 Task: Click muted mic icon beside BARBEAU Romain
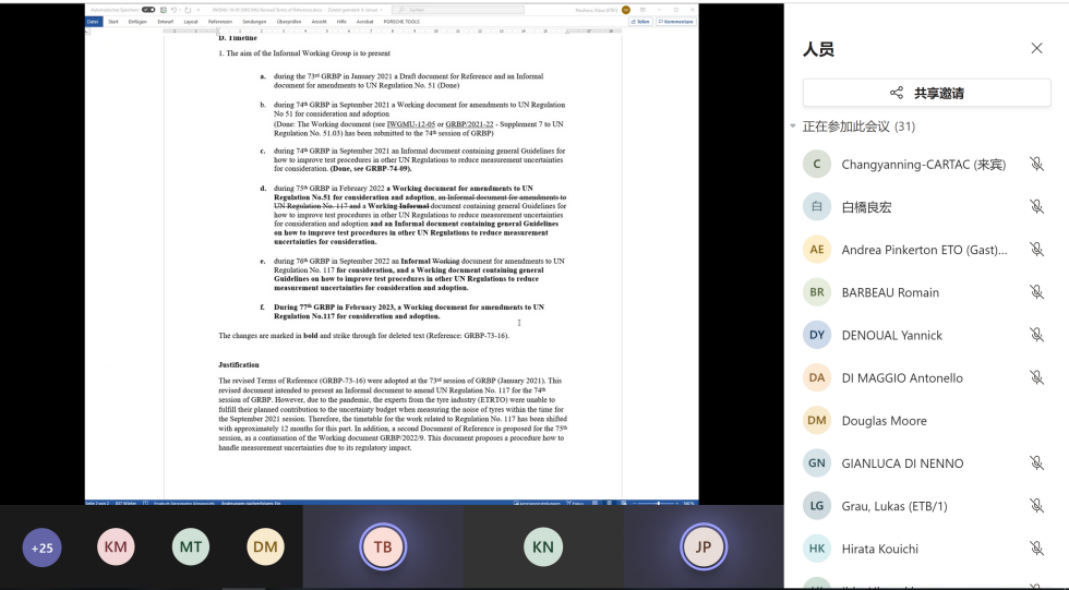click(1036, 292)
